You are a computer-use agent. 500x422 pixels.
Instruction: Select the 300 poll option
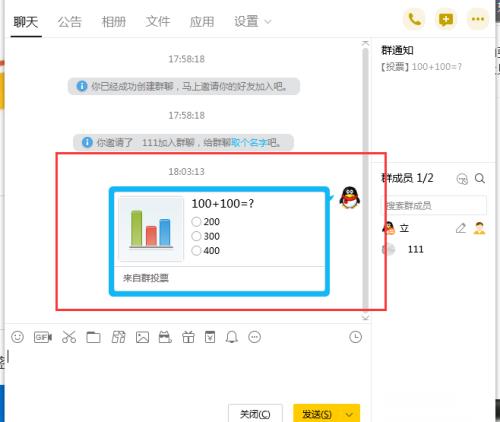[206, 236]
